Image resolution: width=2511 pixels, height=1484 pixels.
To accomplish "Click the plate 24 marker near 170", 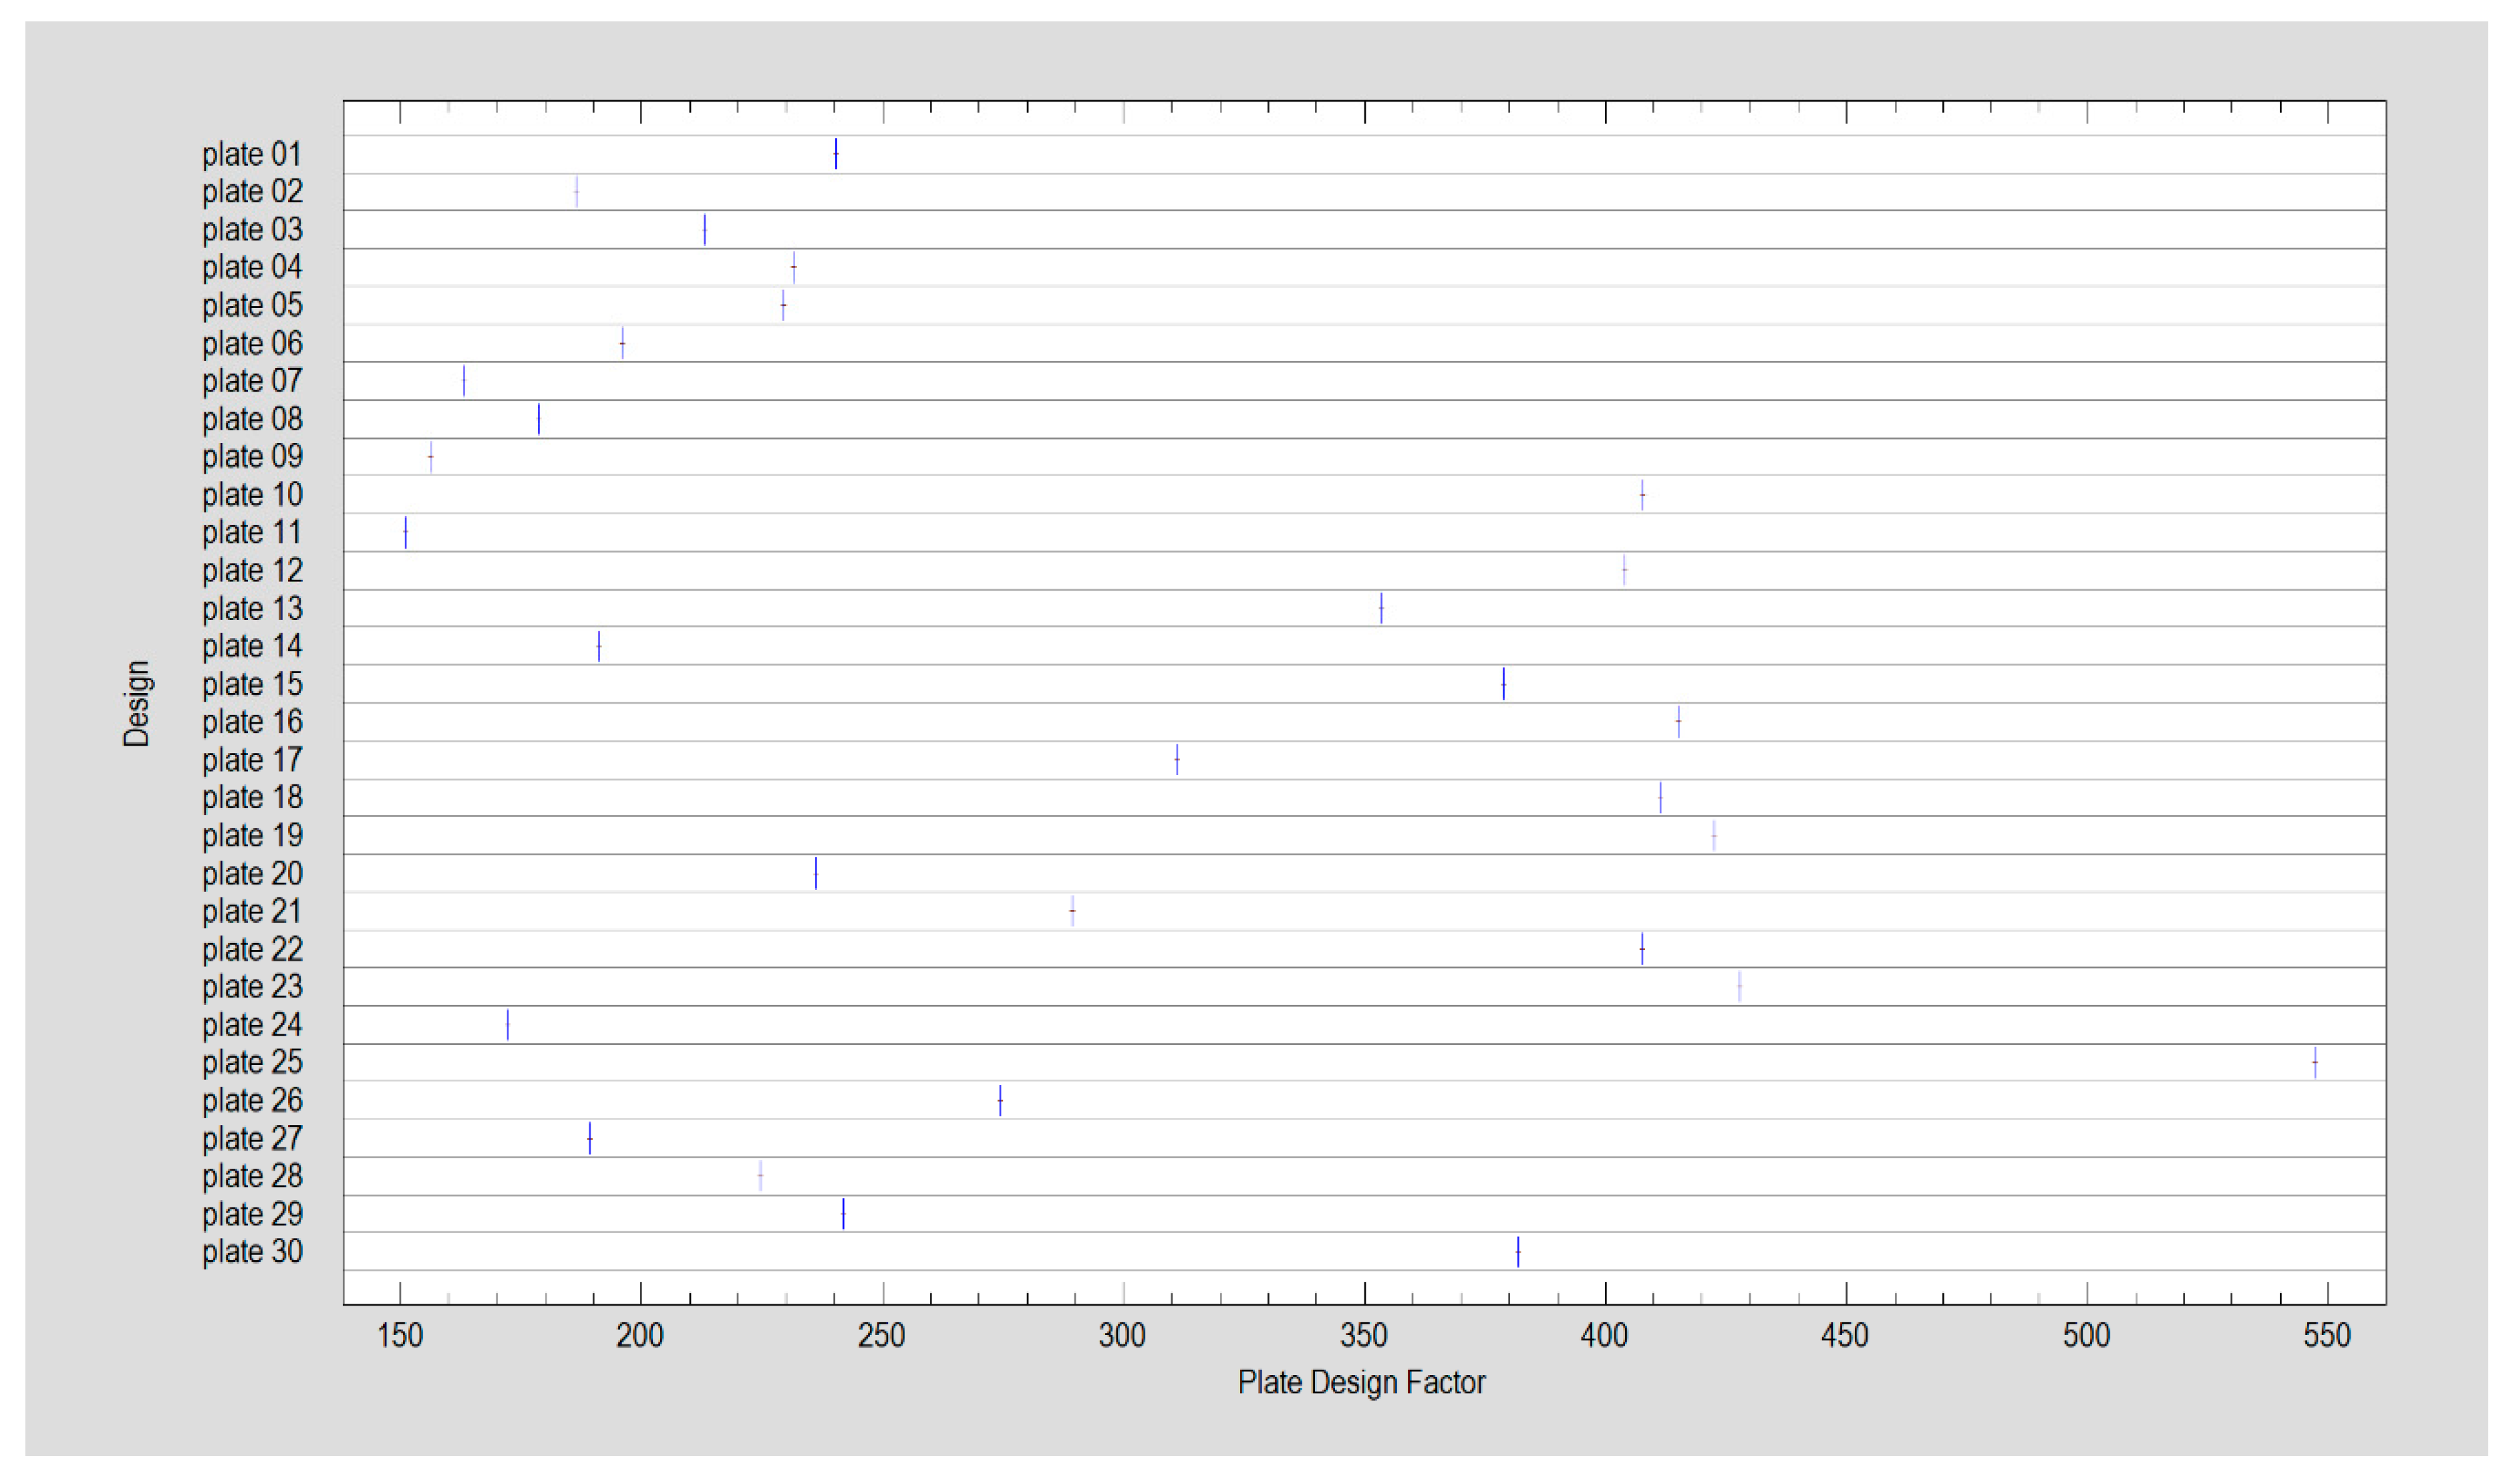I will tap(508, 1025).
